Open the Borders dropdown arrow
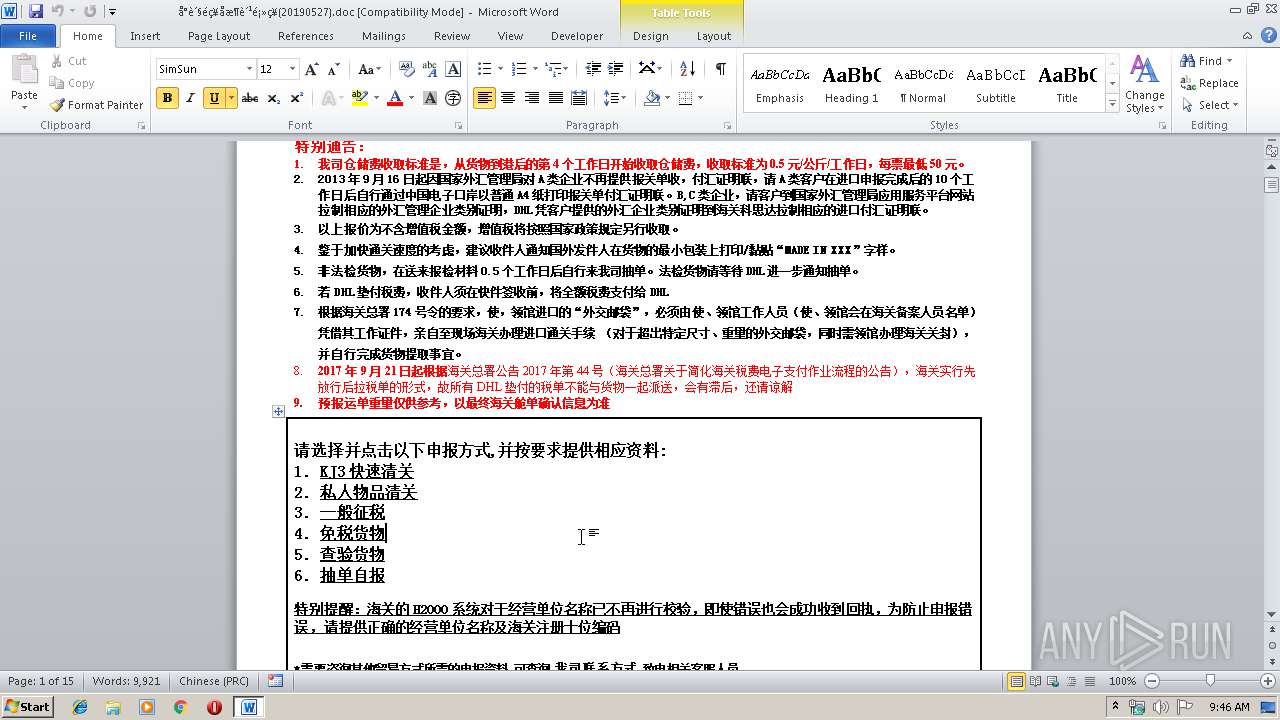 point(700,98)
